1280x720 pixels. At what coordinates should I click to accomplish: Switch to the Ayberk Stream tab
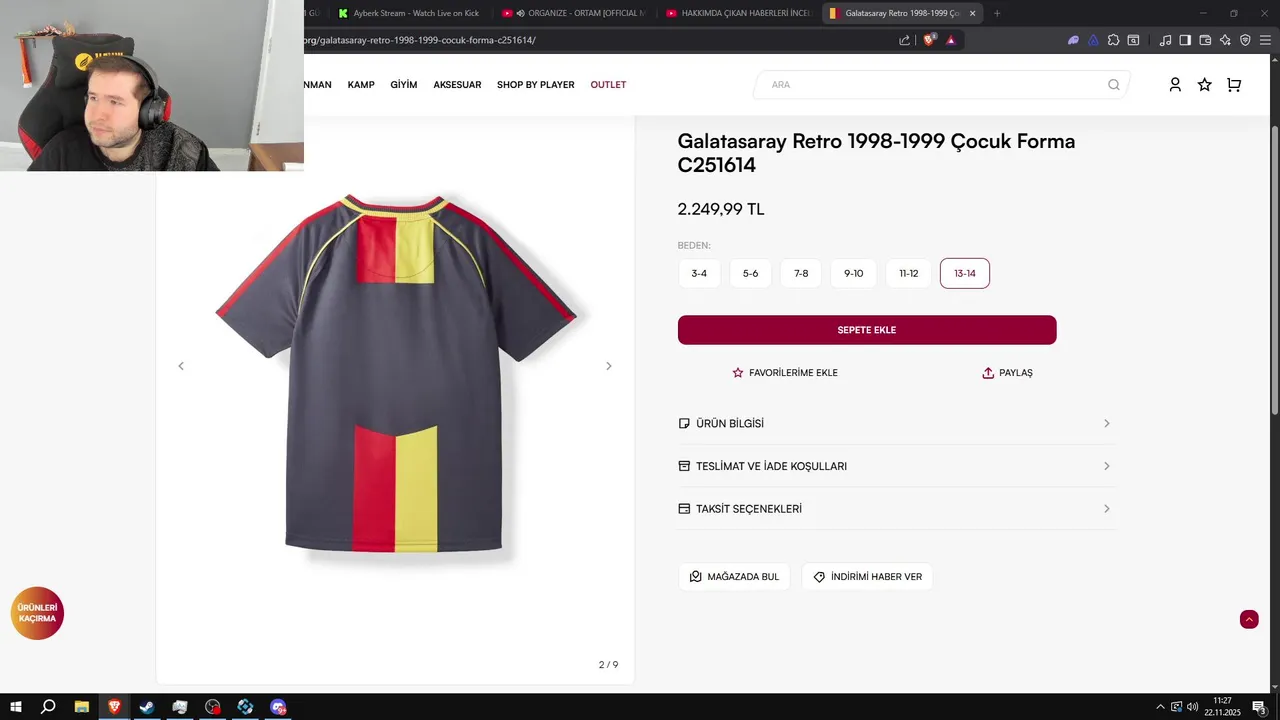tap(408, 13)
